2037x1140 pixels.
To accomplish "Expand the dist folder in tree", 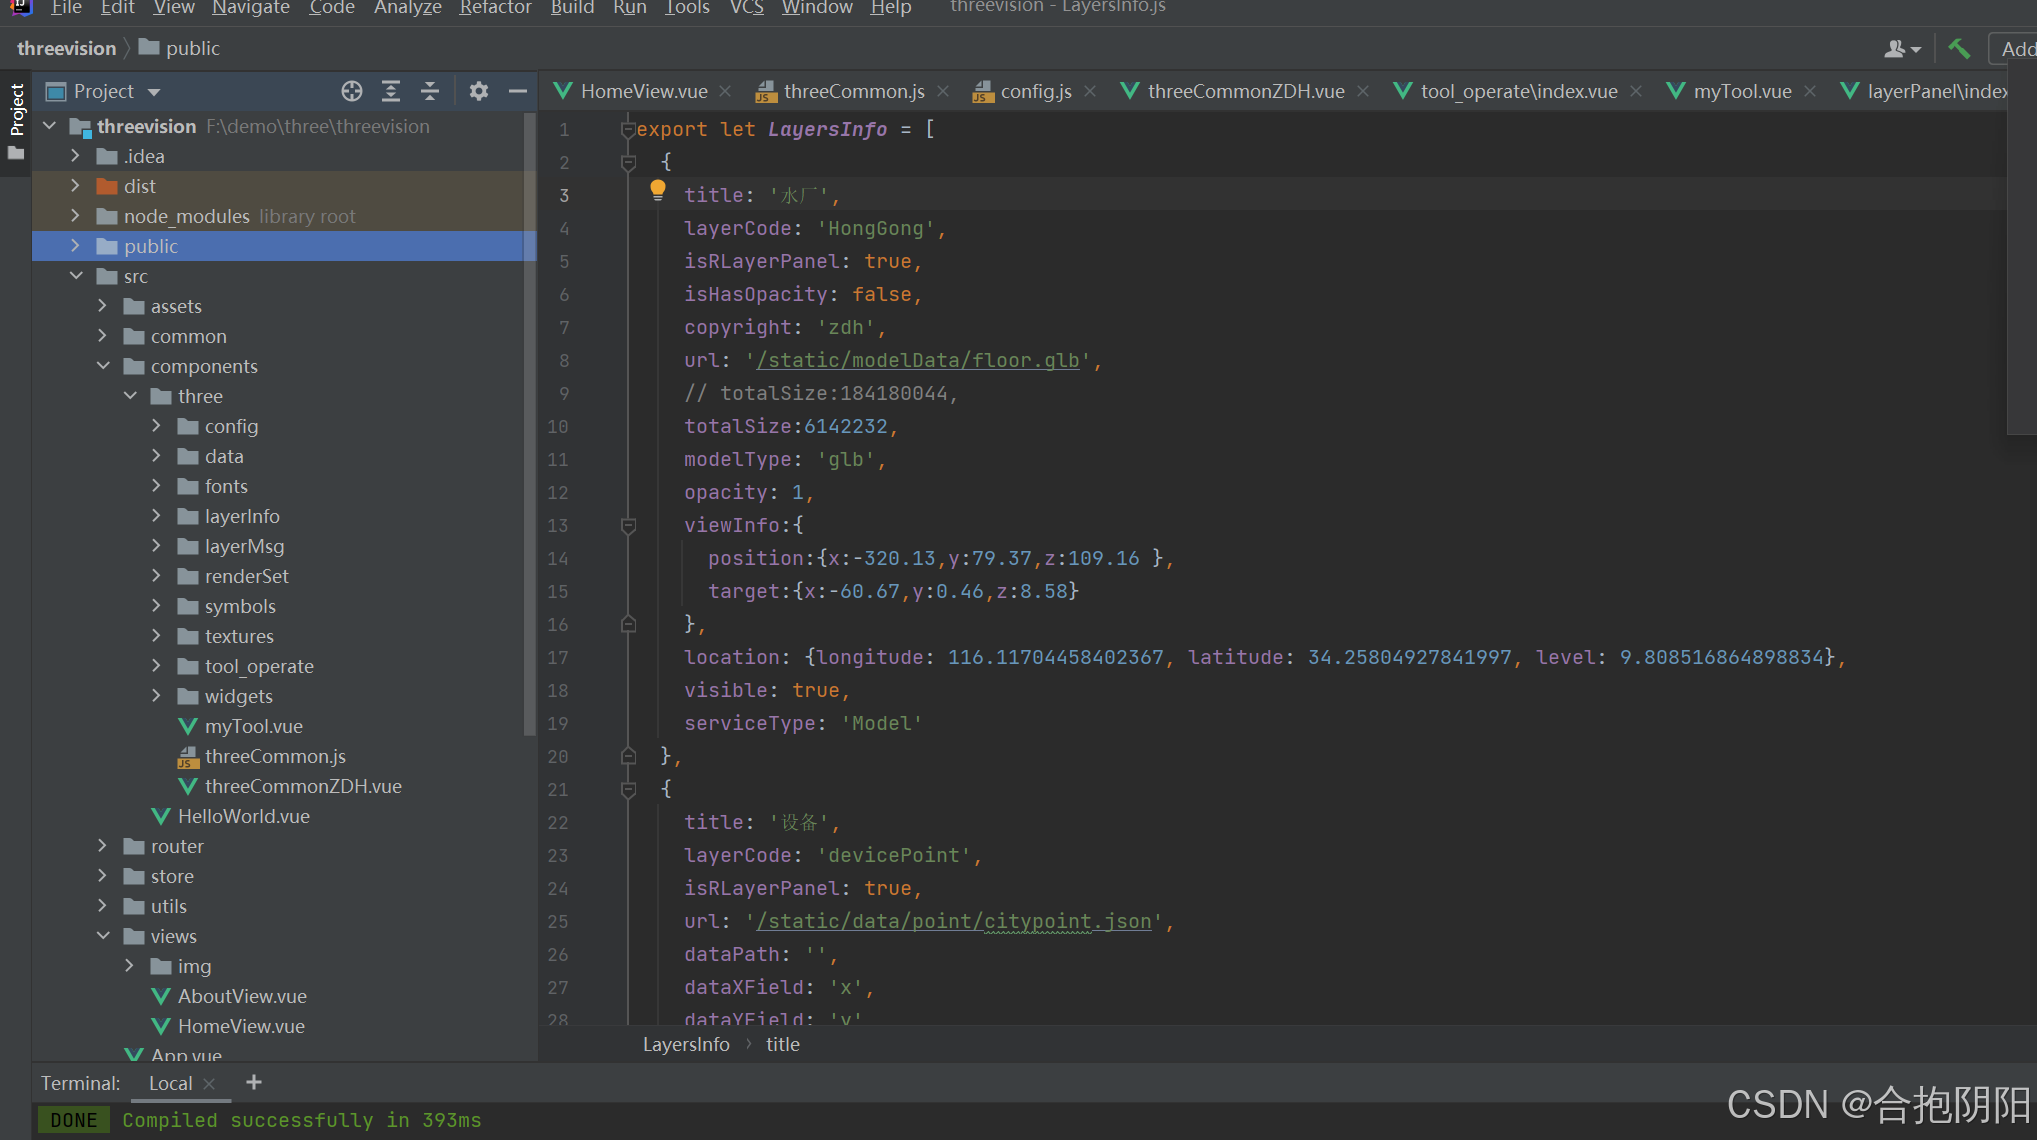I will coord(75,186).
